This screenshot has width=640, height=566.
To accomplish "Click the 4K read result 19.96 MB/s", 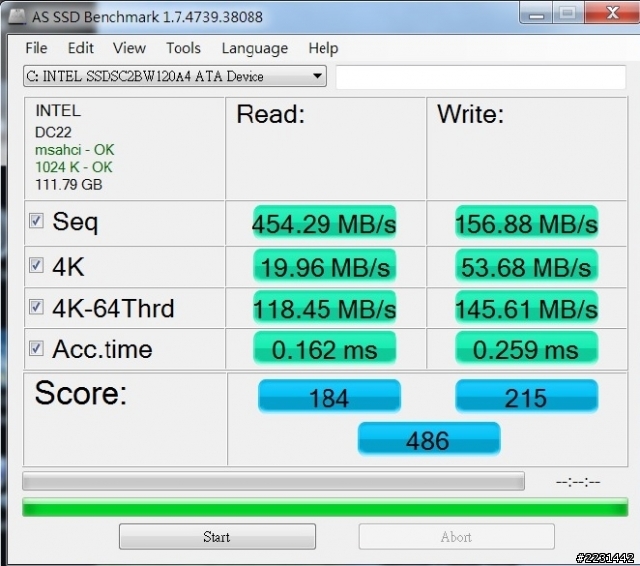I will click(324, 267).
